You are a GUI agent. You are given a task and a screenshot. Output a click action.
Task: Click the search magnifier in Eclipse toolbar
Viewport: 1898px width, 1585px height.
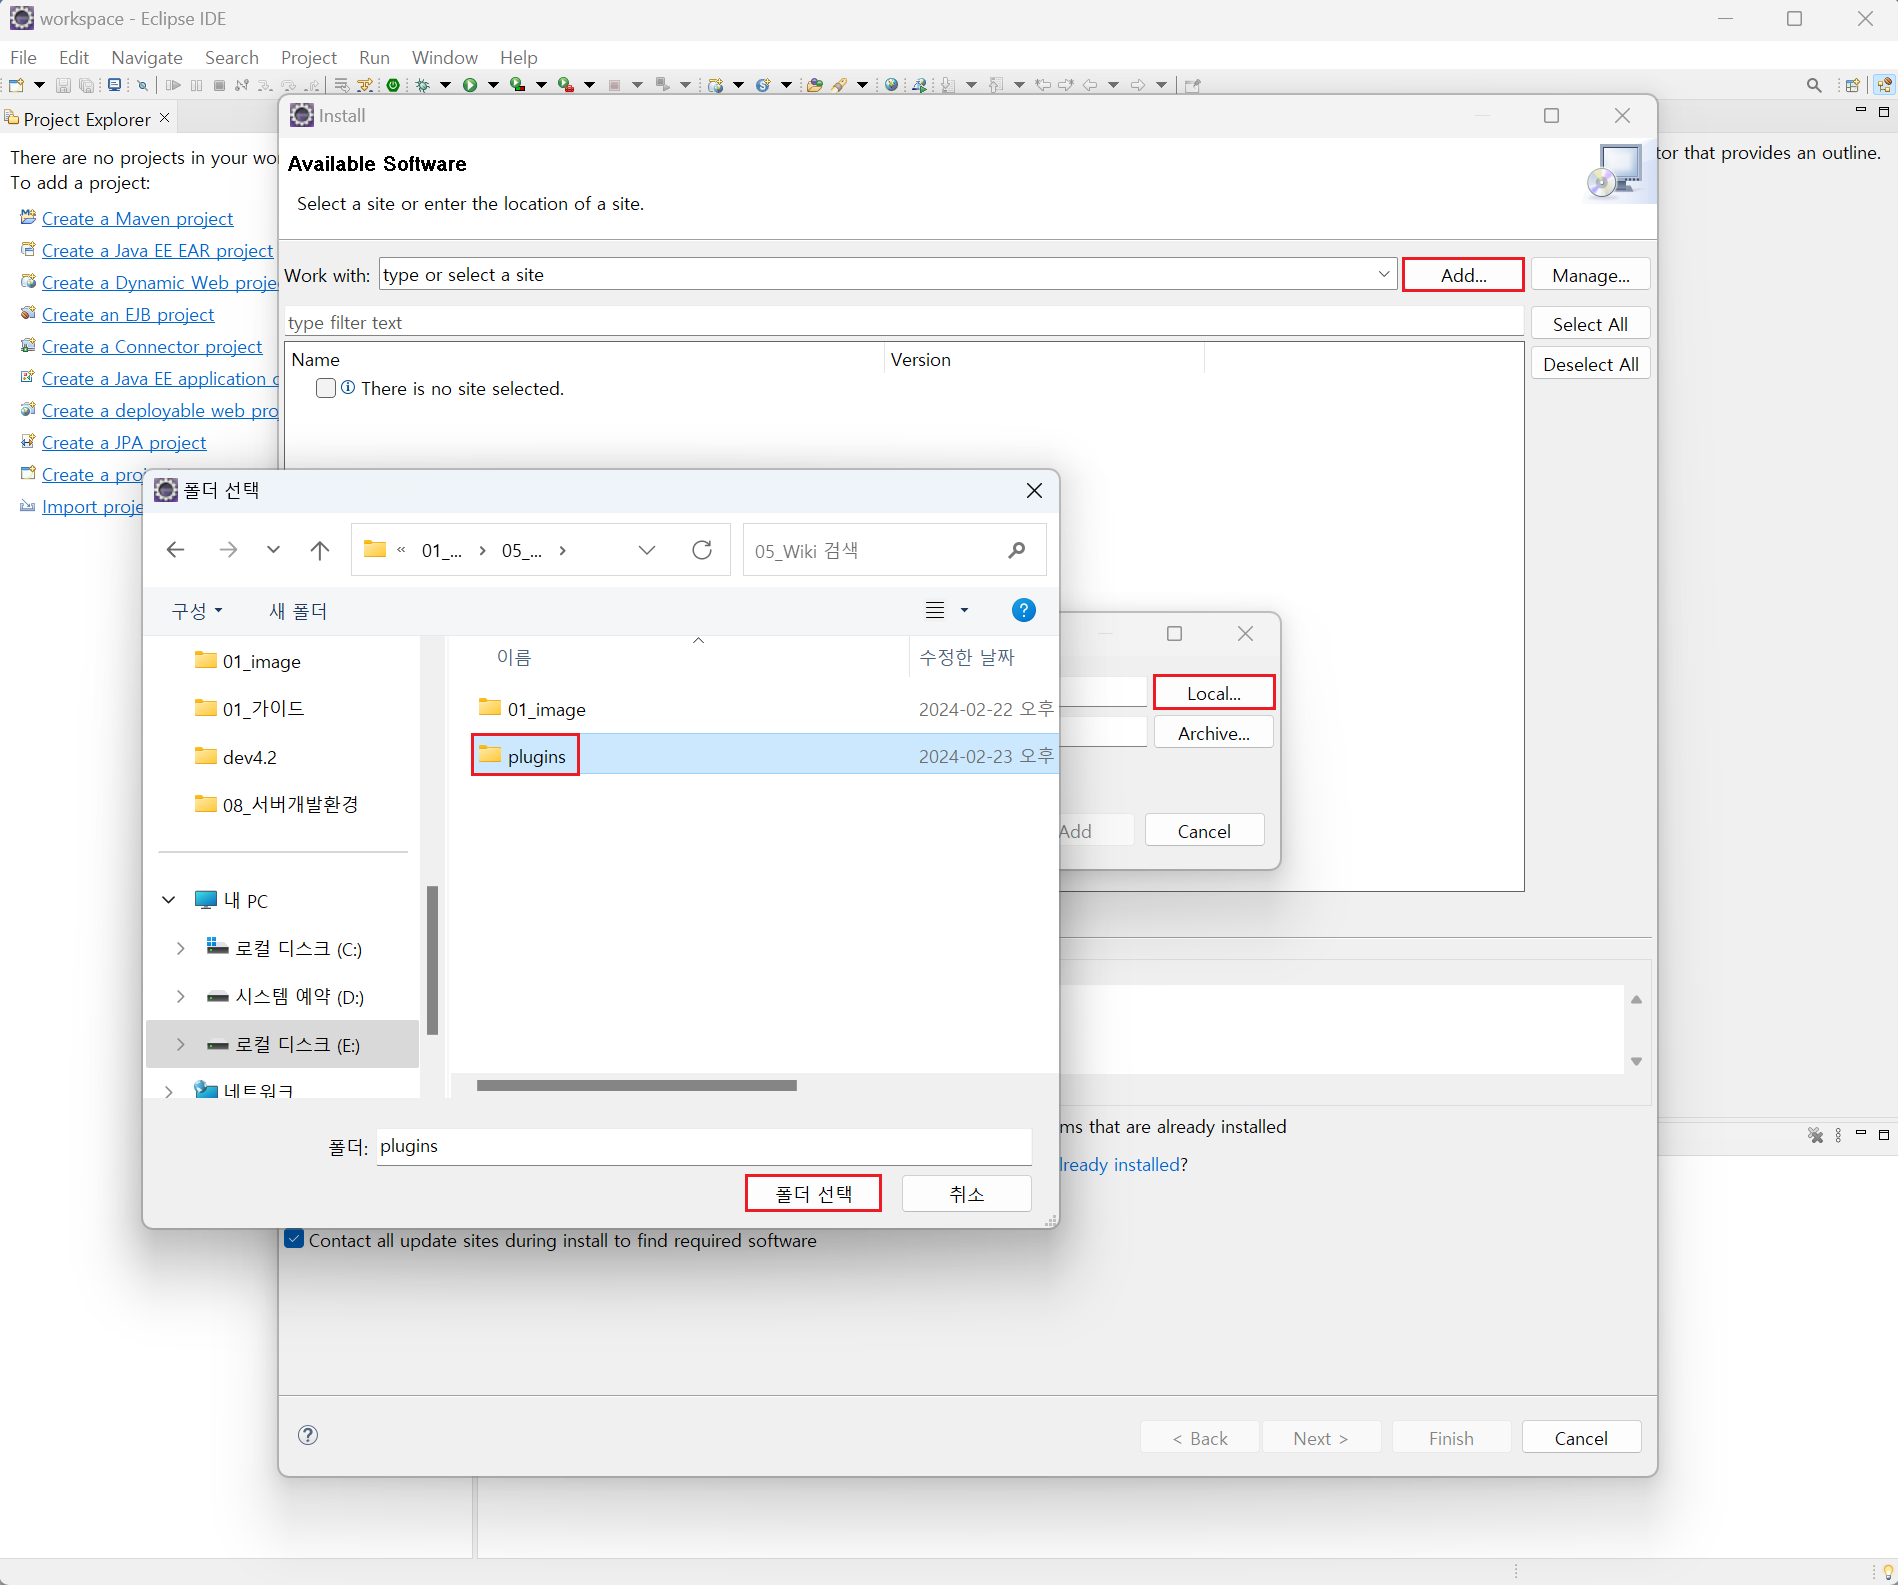[1814, 85]
